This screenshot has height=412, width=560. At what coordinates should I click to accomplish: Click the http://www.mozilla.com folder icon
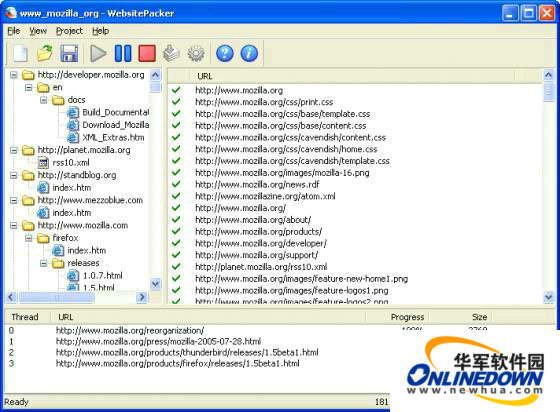coord(28,226)
